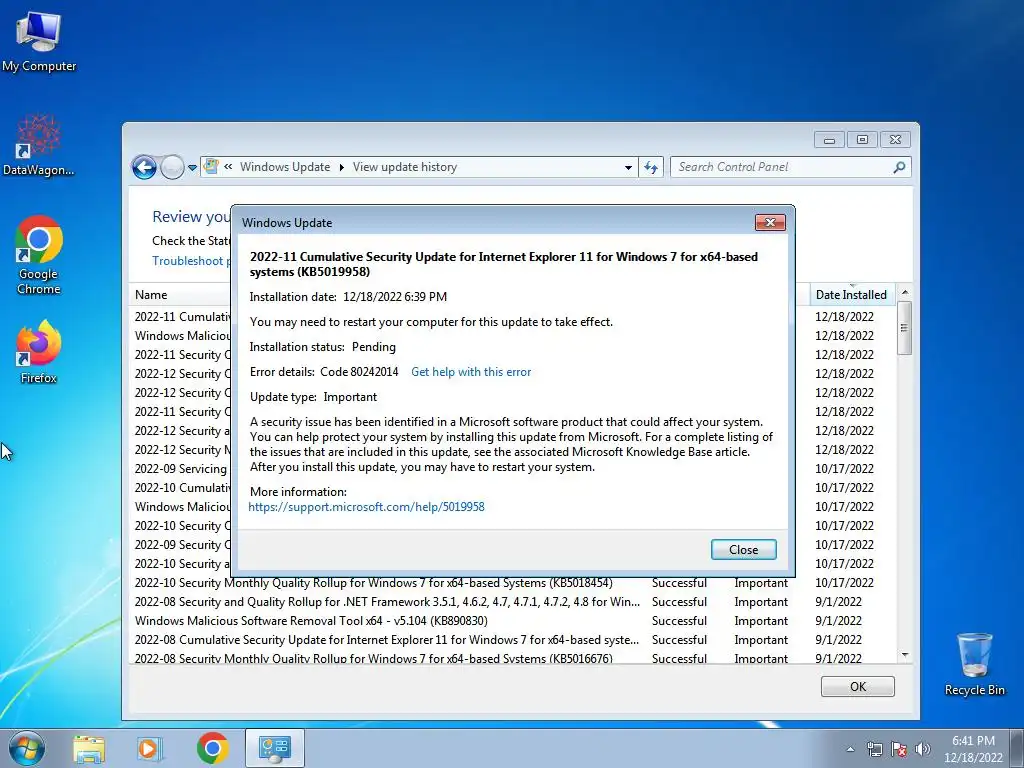Viewport: 1024px width, 768px height.
Task: Maximize the update history window
Action: (x=862, y=140)
